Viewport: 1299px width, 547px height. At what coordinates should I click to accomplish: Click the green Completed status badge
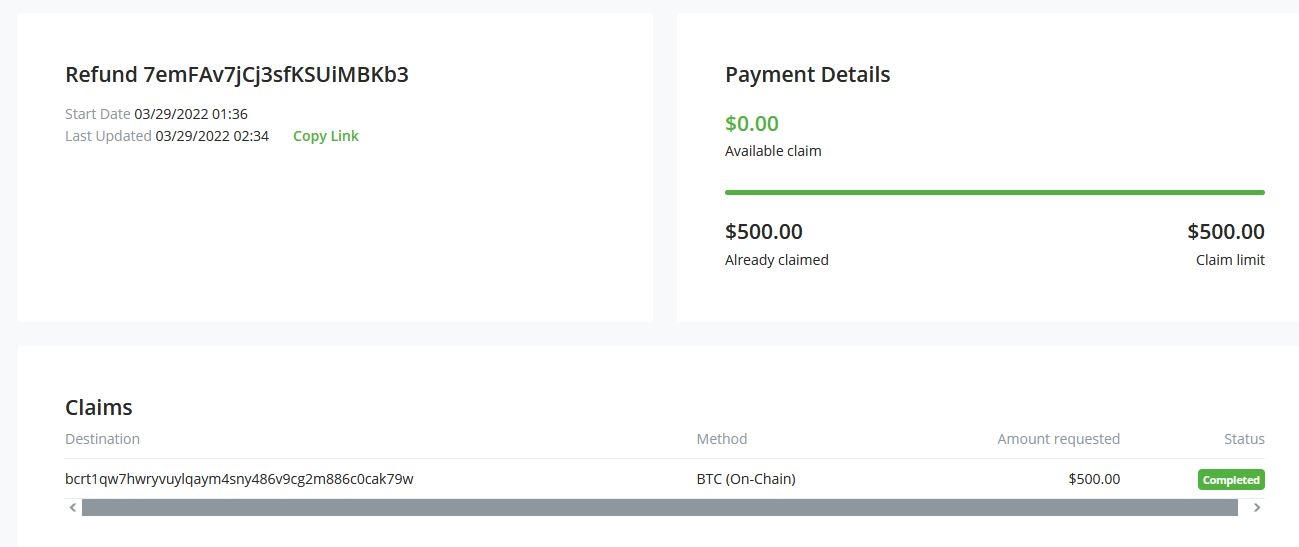1231,480
